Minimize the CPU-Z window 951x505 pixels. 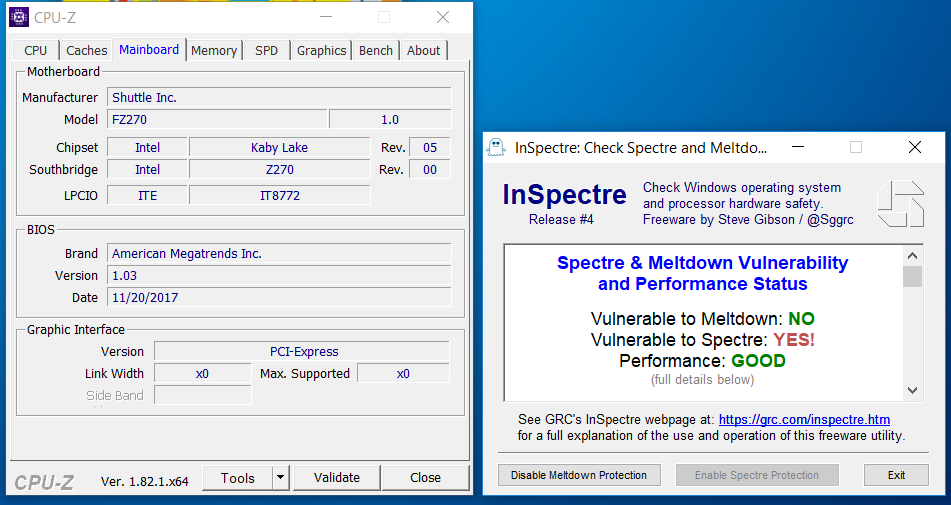tap(326, 17)
